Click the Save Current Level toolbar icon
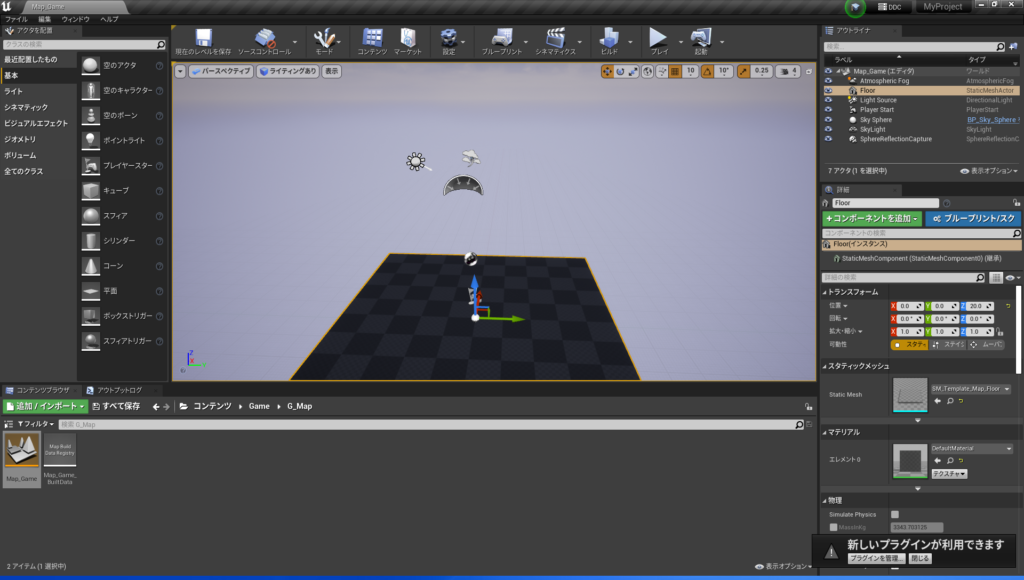The image size is (1024, 580). [203, 40]
